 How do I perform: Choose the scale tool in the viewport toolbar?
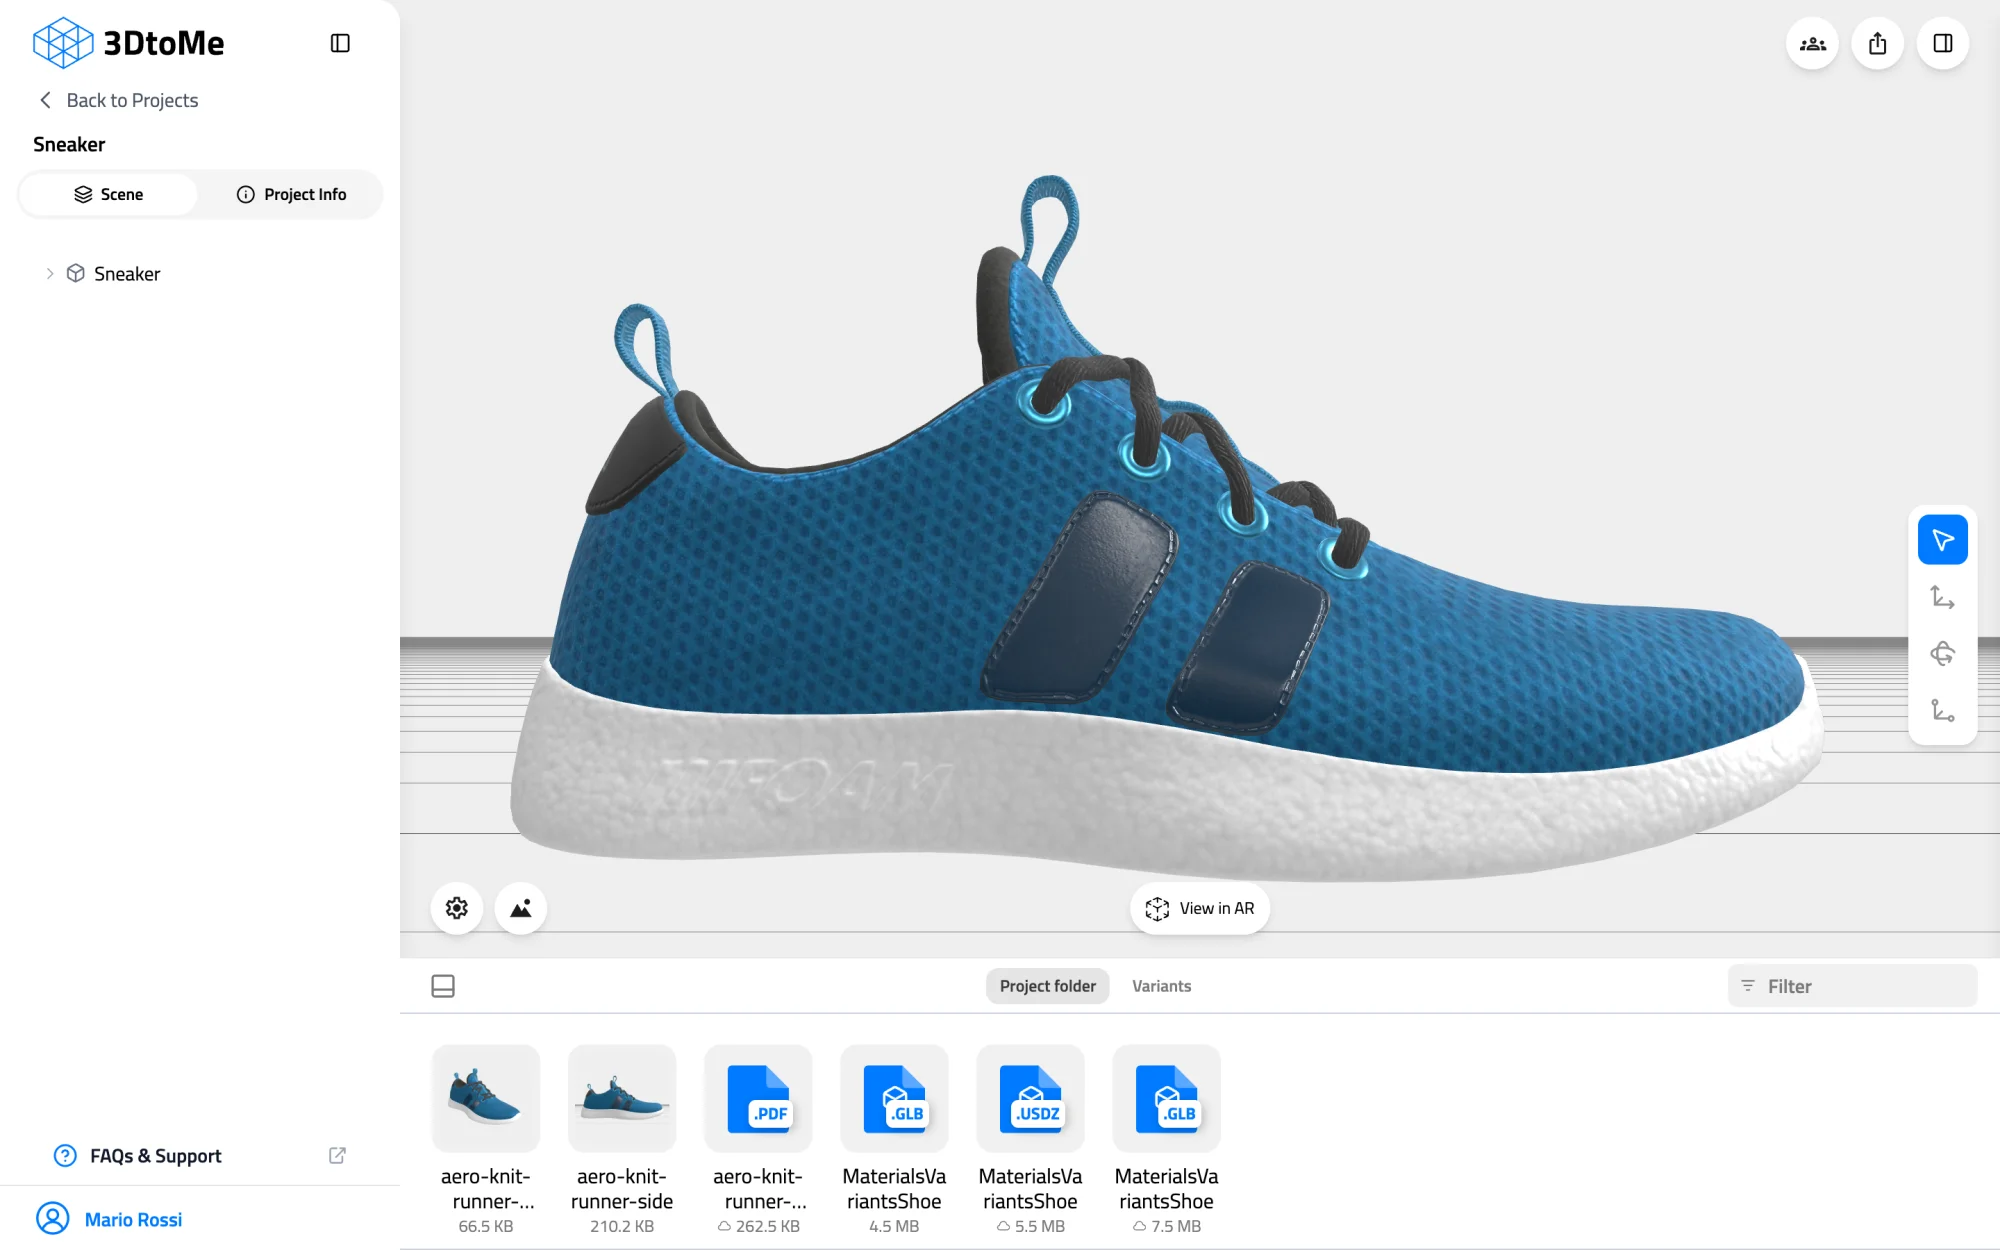point(1942,710)
